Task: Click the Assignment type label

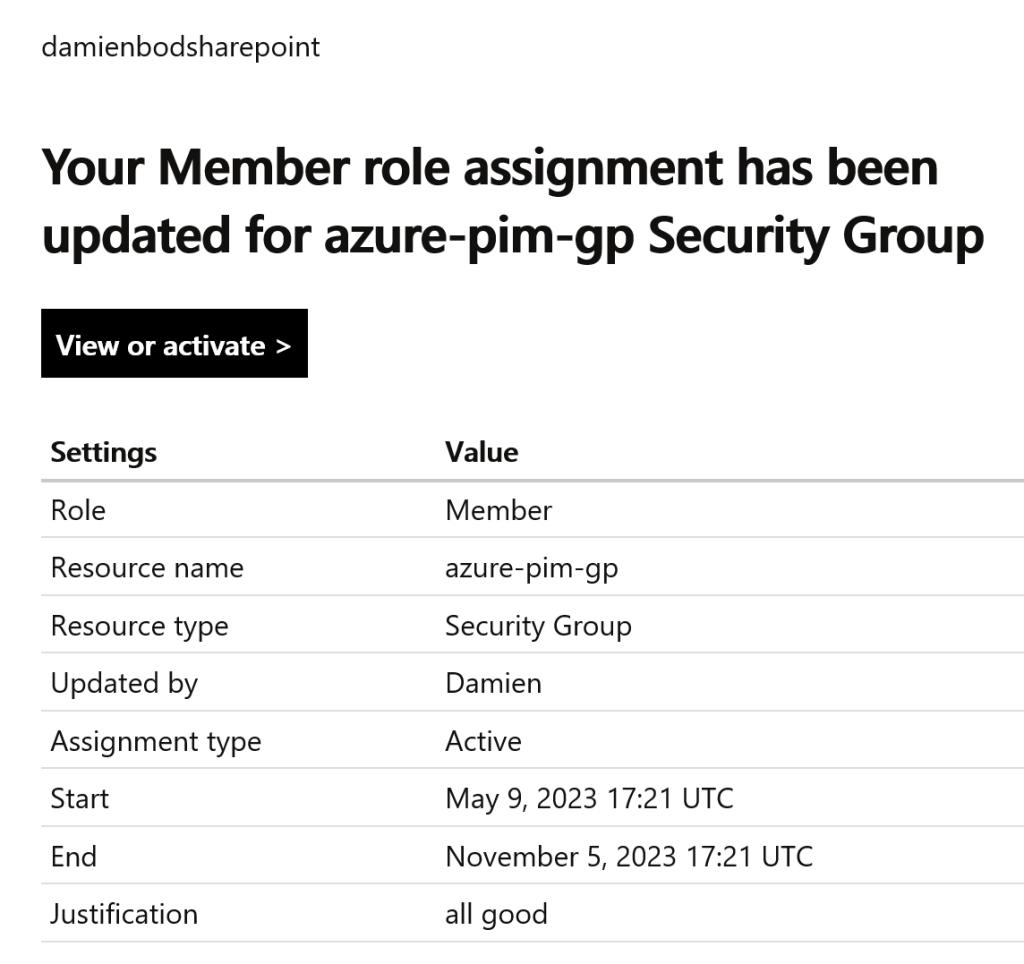Action: (x=155, y=741)
